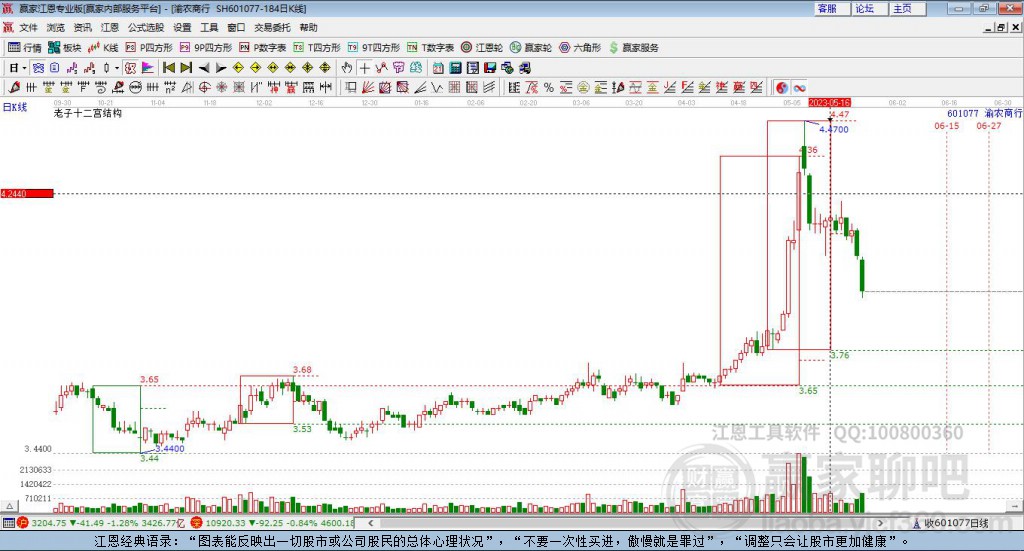This screenshot has width=1024, height=551.
Task: Toggle the highlighted chart overlay icon
Action: pos(130,68)
